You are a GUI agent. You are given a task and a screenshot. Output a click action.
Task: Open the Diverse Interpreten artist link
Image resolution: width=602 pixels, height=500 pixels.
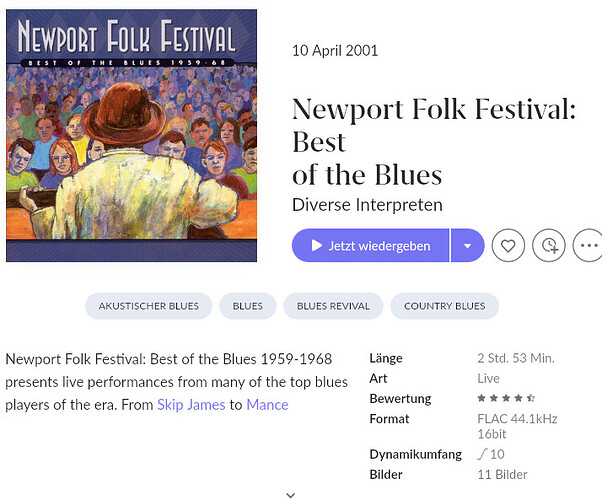(367, 205)
